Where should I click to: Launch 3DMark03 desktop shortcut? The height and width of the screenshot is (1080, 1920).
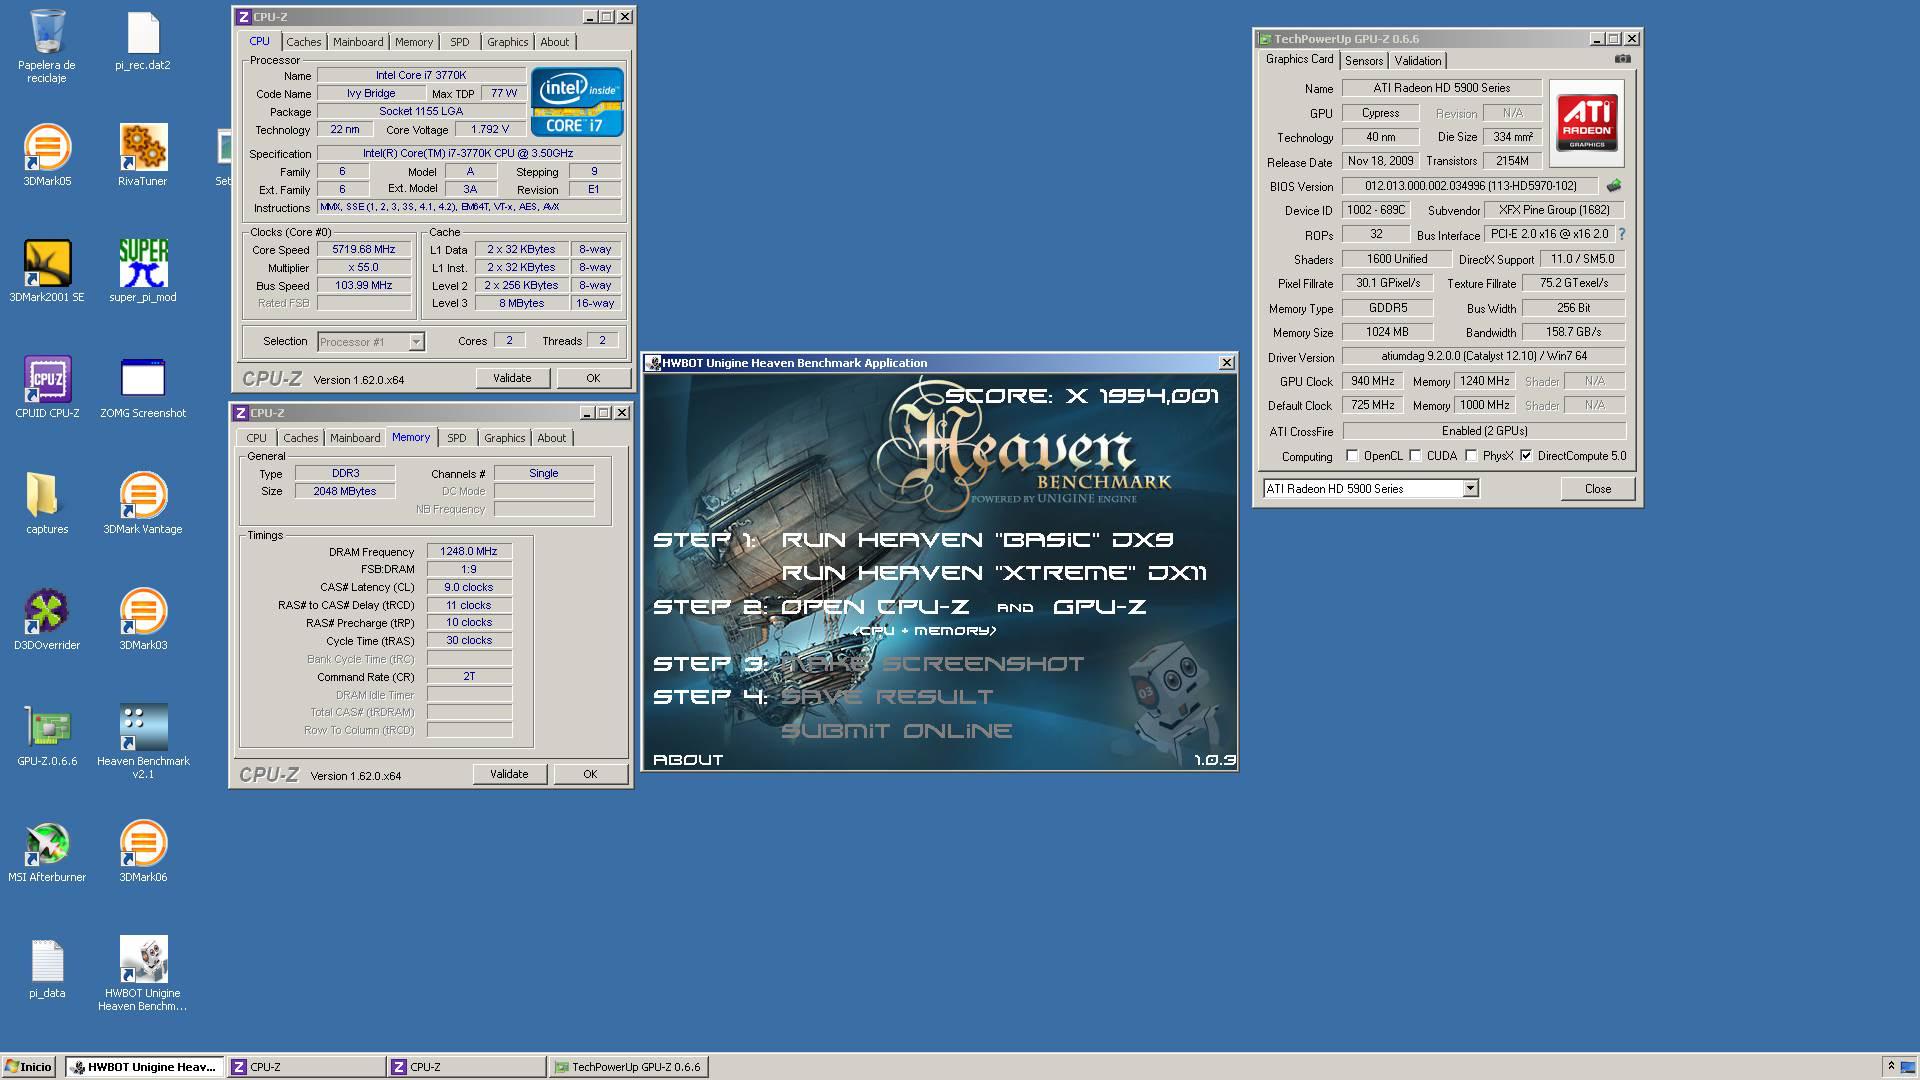point(143,620)
